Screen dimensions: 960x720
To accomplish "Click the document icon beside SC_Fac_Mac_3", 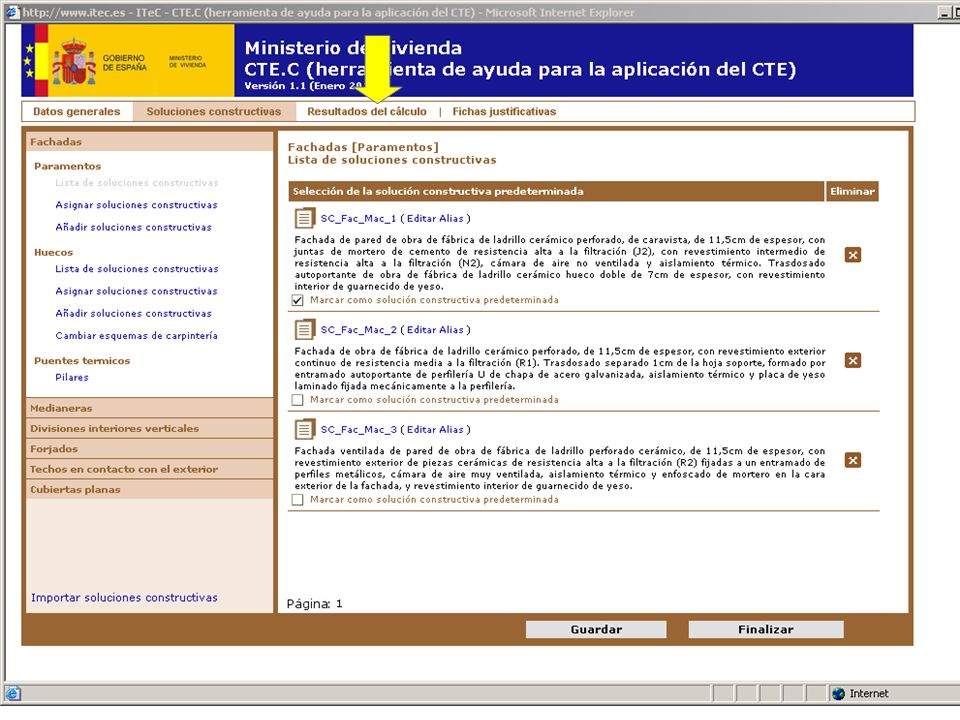I will tap(304, 429).
